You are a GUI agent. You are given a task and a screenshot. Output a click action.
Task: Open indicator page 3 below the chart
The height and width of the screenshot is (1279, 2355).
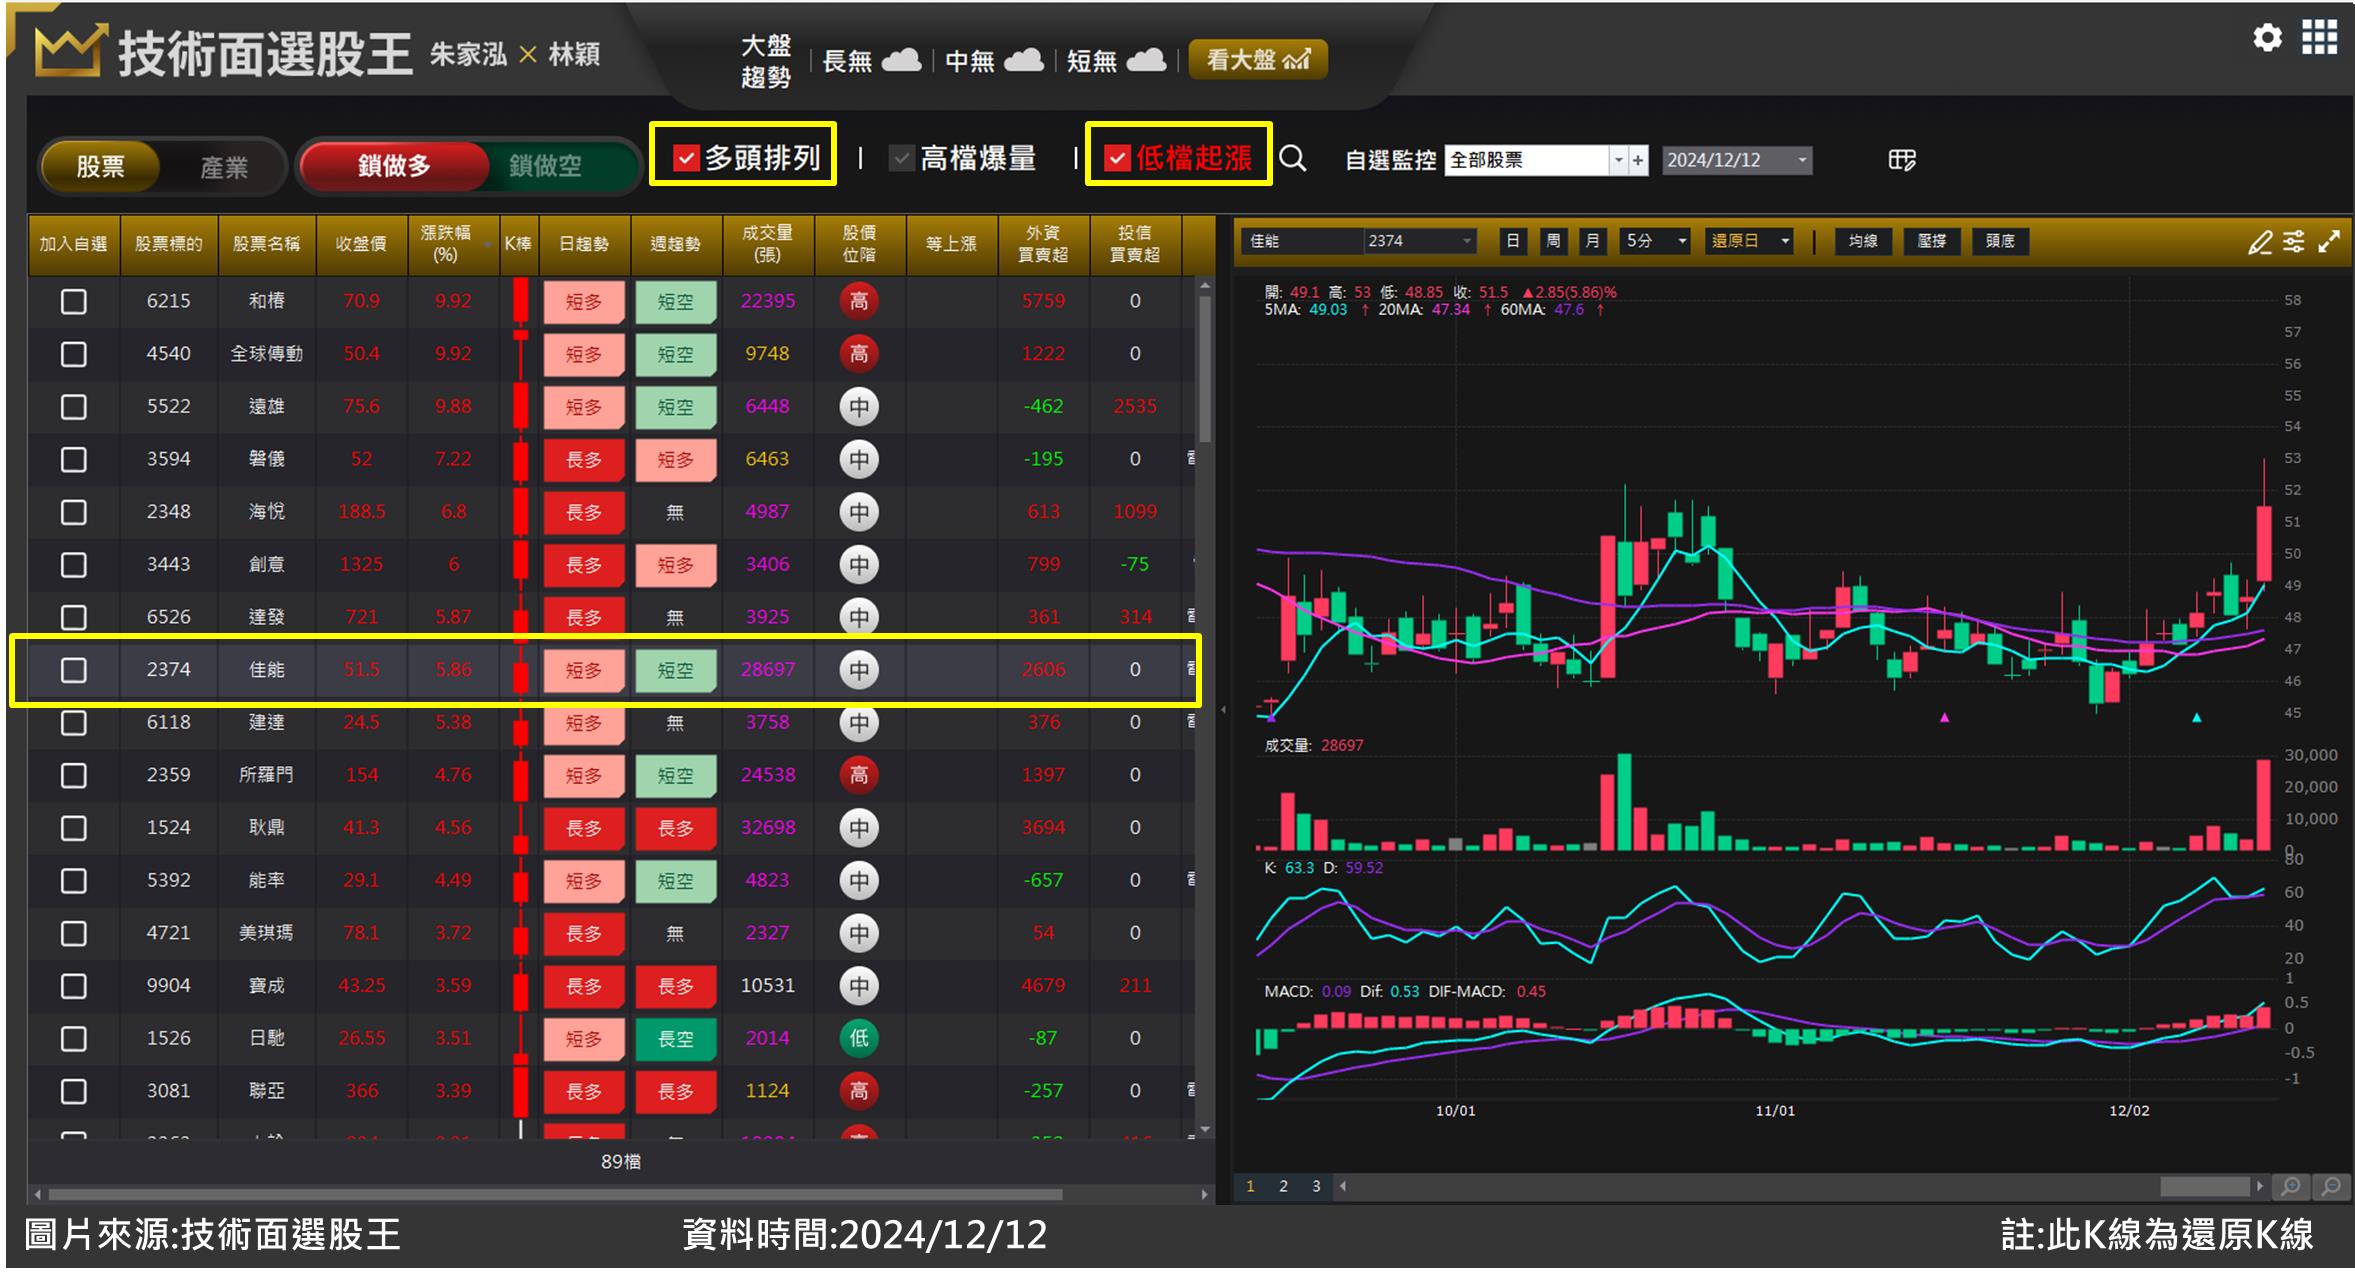click(1316, 1187)
